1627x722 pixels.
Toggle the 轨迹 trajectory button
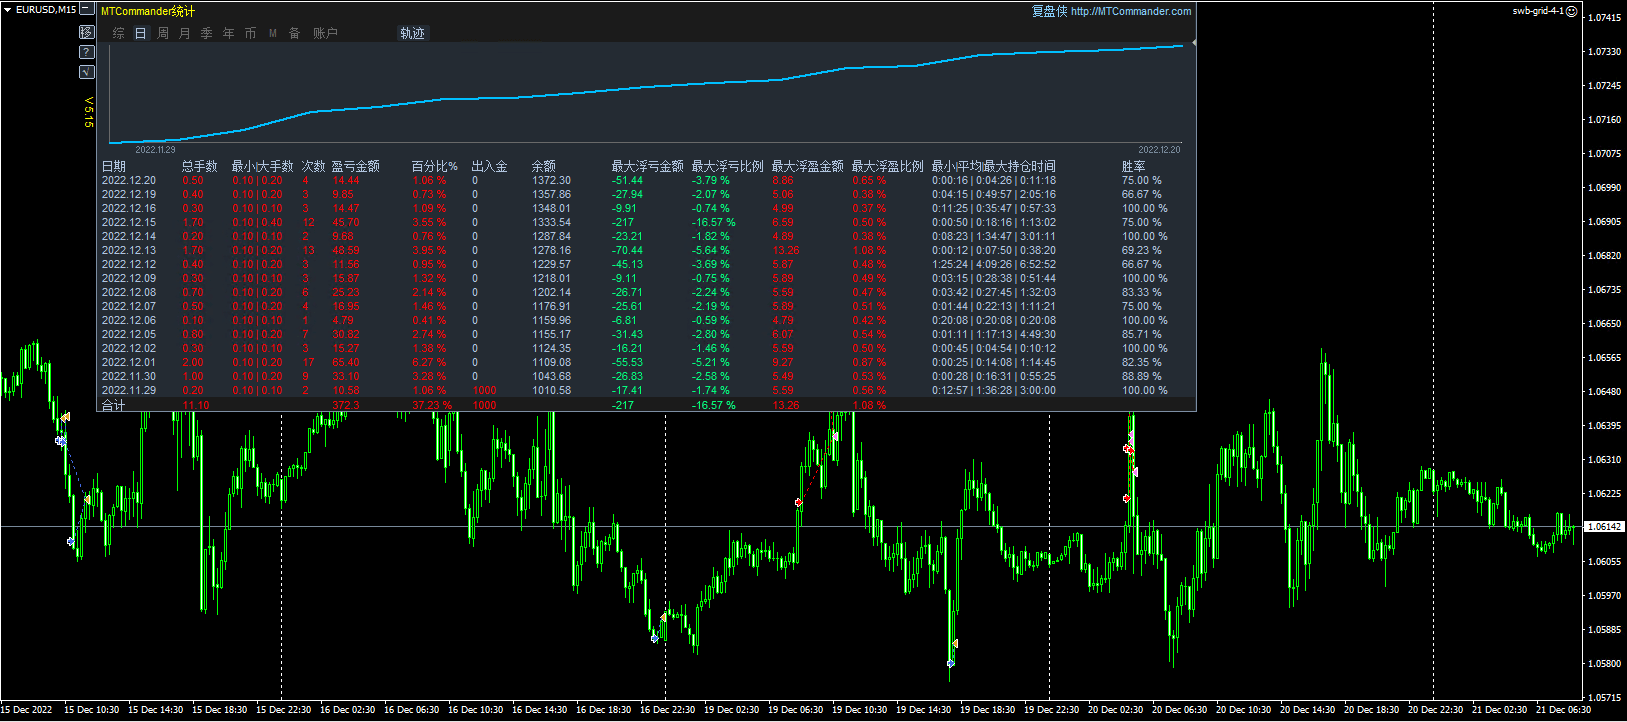click(412, 33)
